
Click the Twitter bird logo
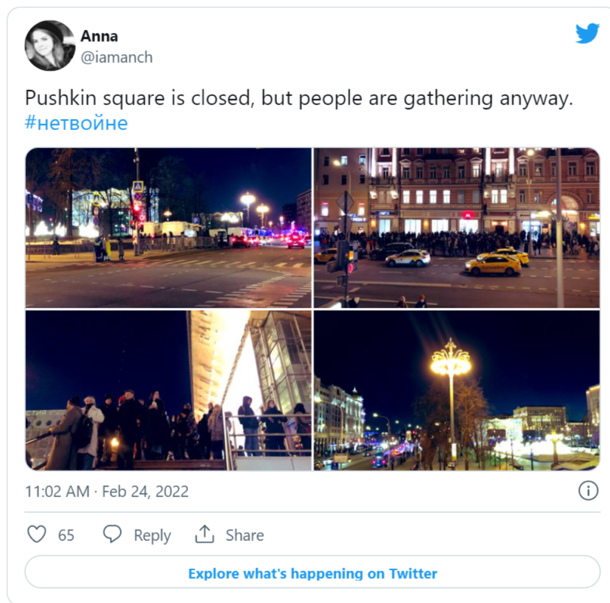pyautogui.click(x=587, y=33)
